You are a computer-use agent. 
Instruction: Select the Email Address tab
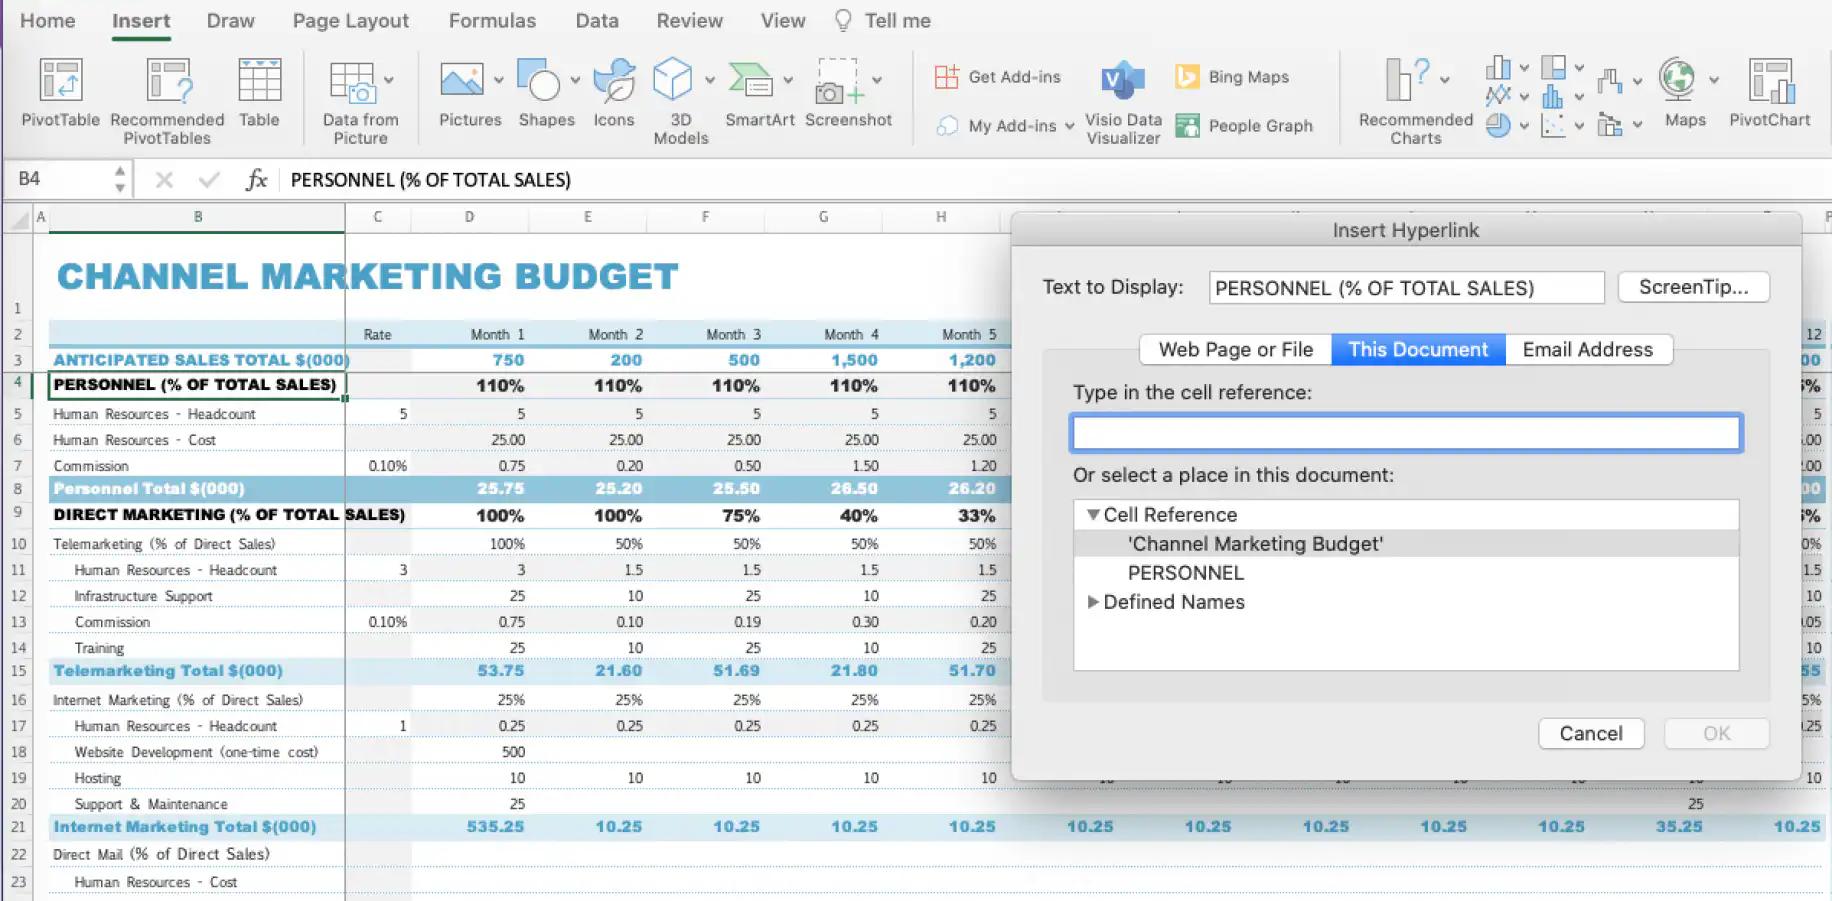coord(1588,350)
